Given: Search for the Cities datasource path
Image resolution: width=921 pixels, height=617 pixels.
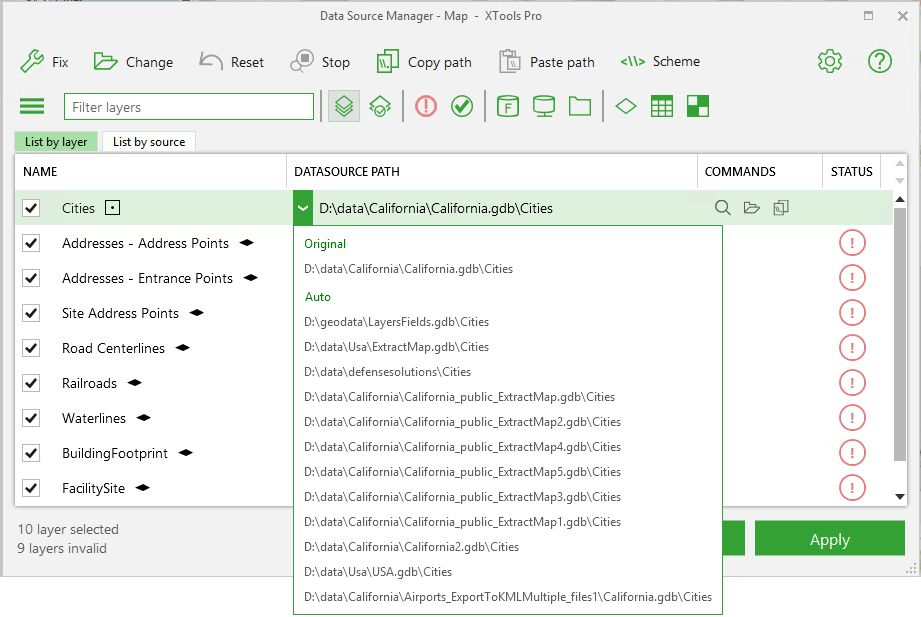Looking at the screenshot, I should point(722,207).
